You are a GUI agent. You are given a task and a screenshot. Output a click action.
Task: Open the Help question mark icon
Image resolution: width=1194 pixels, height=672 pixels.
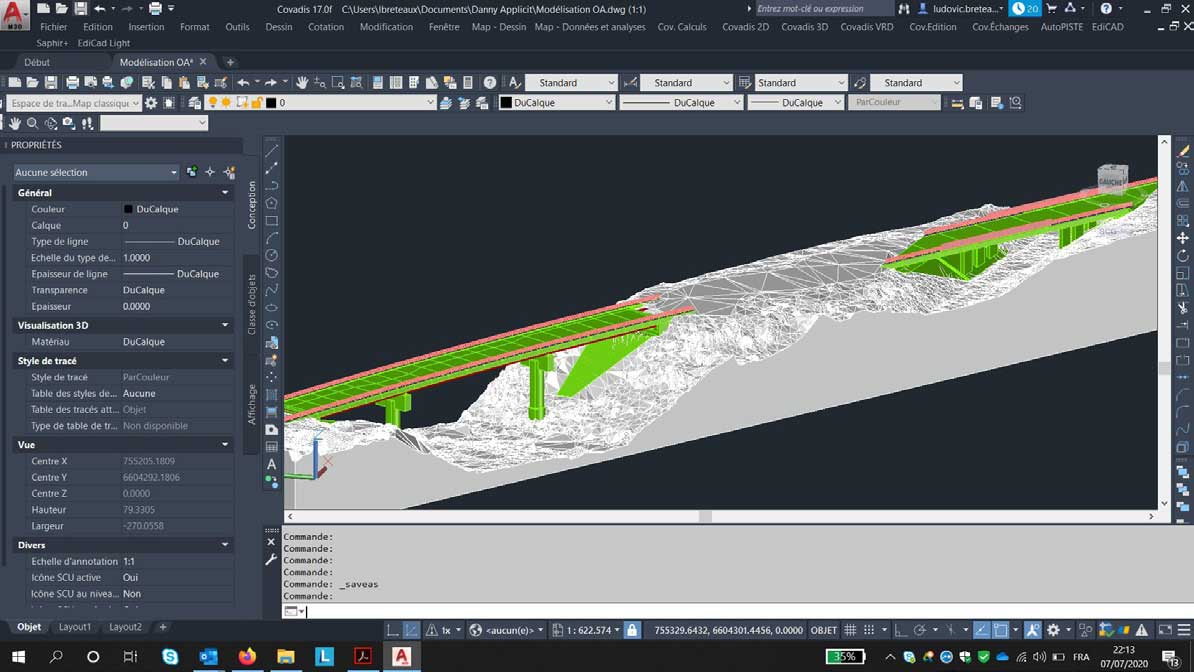point(490,83)
